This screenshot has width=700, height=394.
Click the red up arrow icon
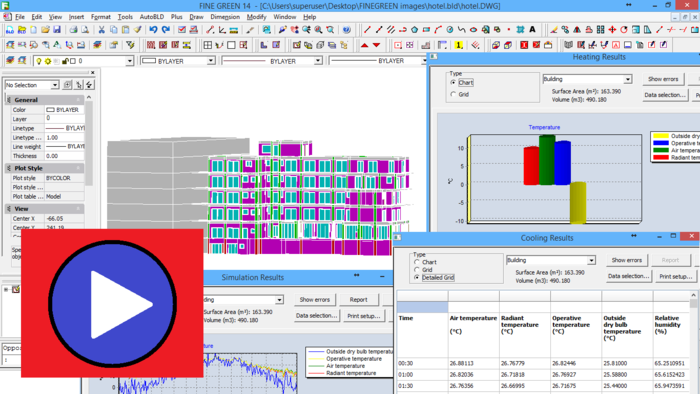pyautogui.click(x=364, y=45)
